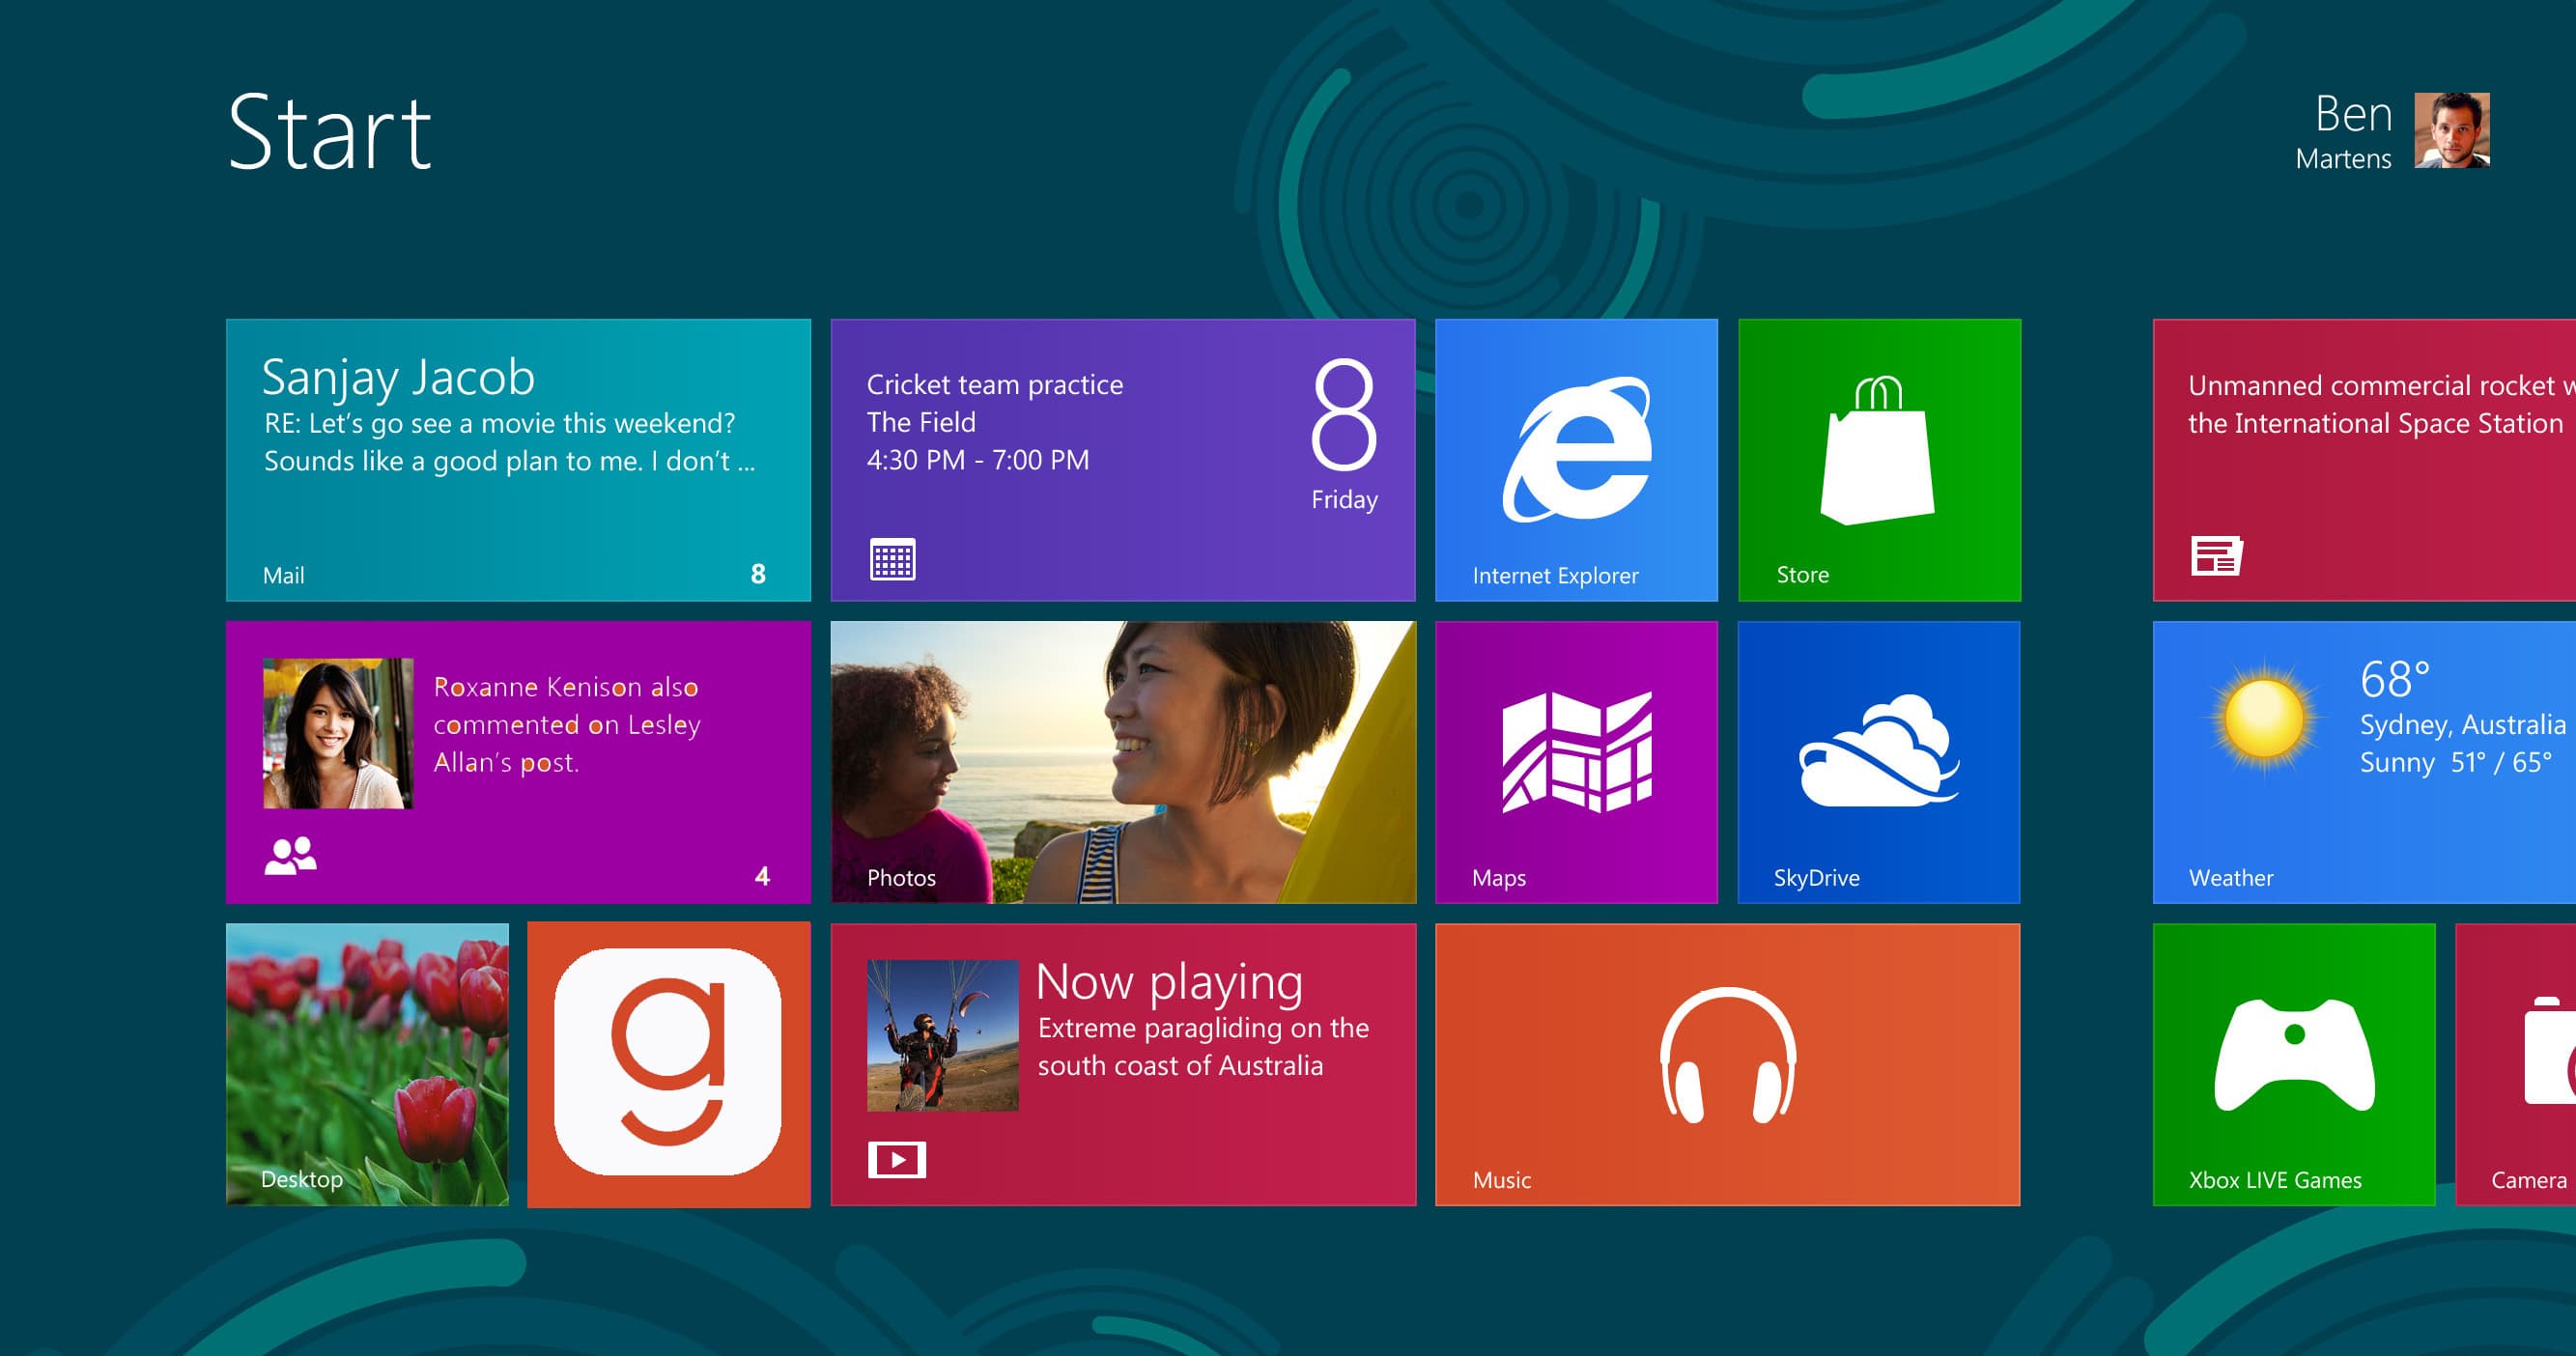This screenshot has height=1356, width=2576.
Task: Launch the Music headphones tile
Action: tap(1727, 1064)
